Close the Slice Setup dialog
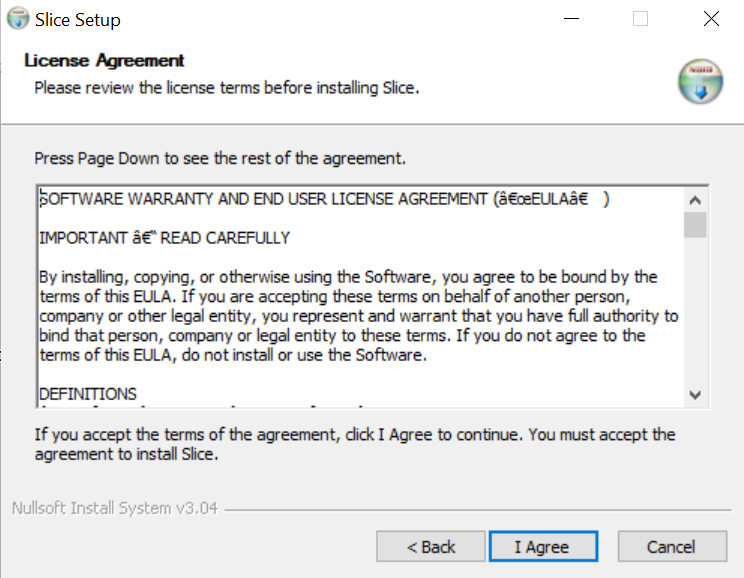Image resolution: width=744 pixels, height=578 pixels. [x=711, y=19]
